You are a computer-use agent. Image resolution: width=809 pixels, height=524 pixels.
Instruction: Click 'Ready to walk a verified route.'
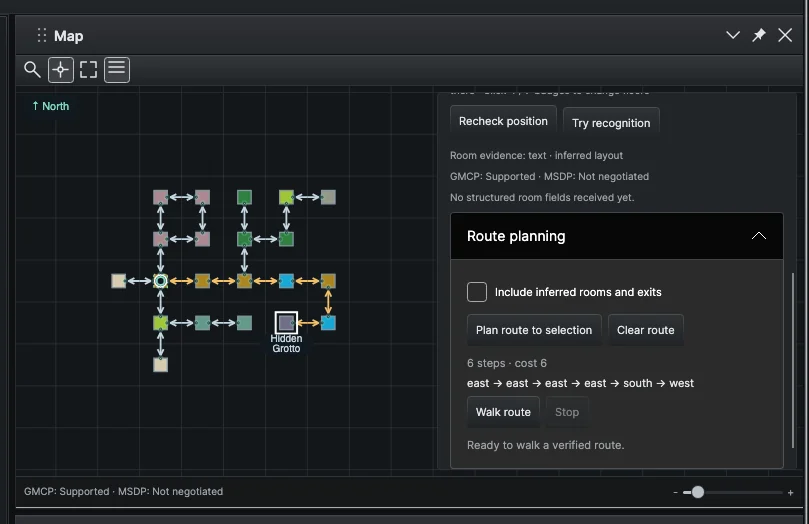(545, 445)
